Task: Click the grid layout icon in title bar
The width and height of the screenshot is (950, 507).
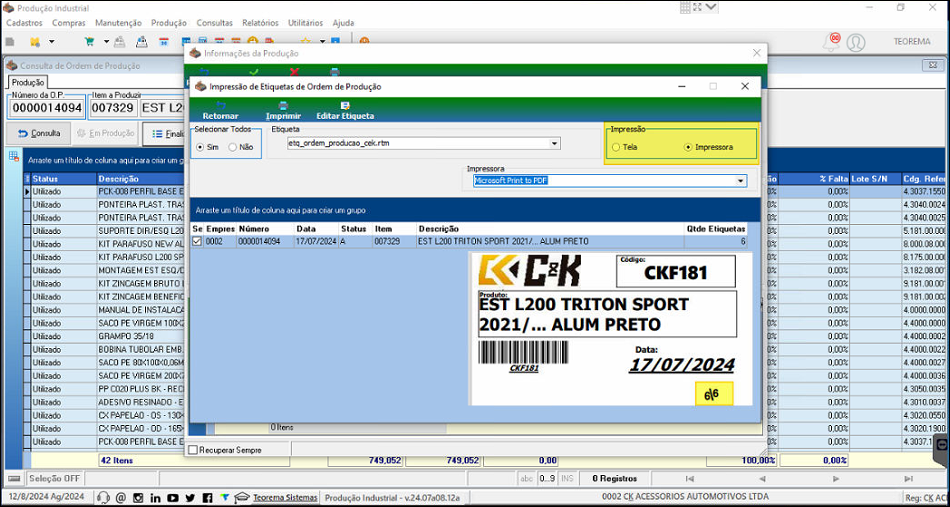Action: (x=685, y=7)
